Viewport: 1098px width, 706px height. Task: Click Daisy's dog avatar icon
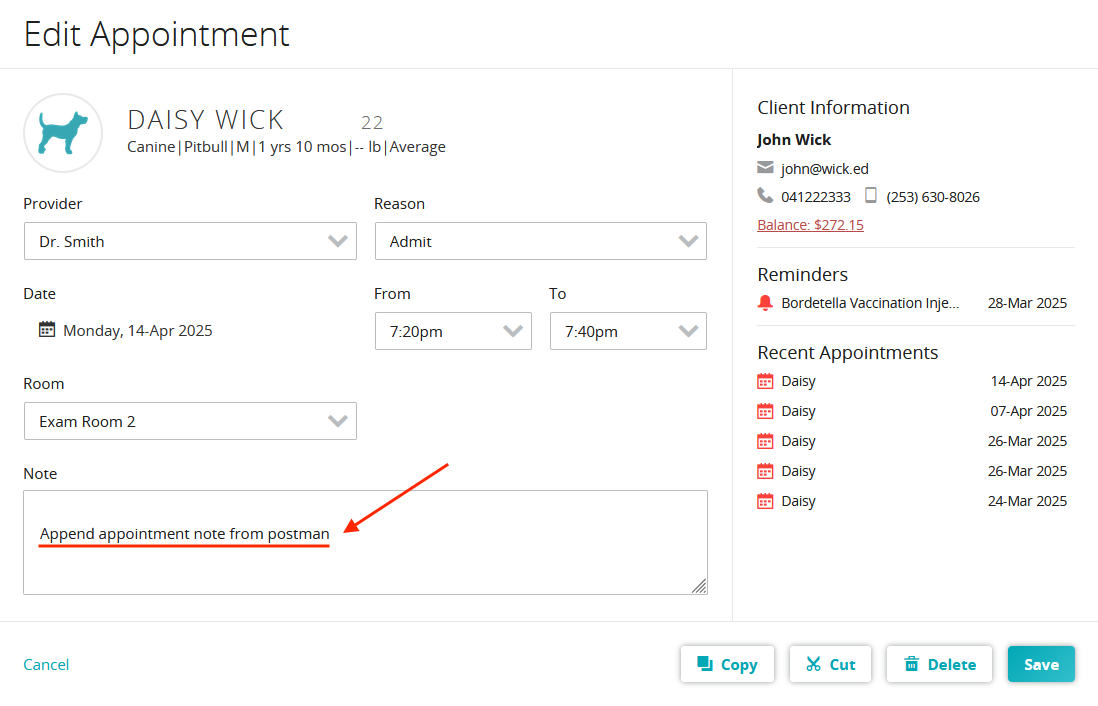pos(63,133)
